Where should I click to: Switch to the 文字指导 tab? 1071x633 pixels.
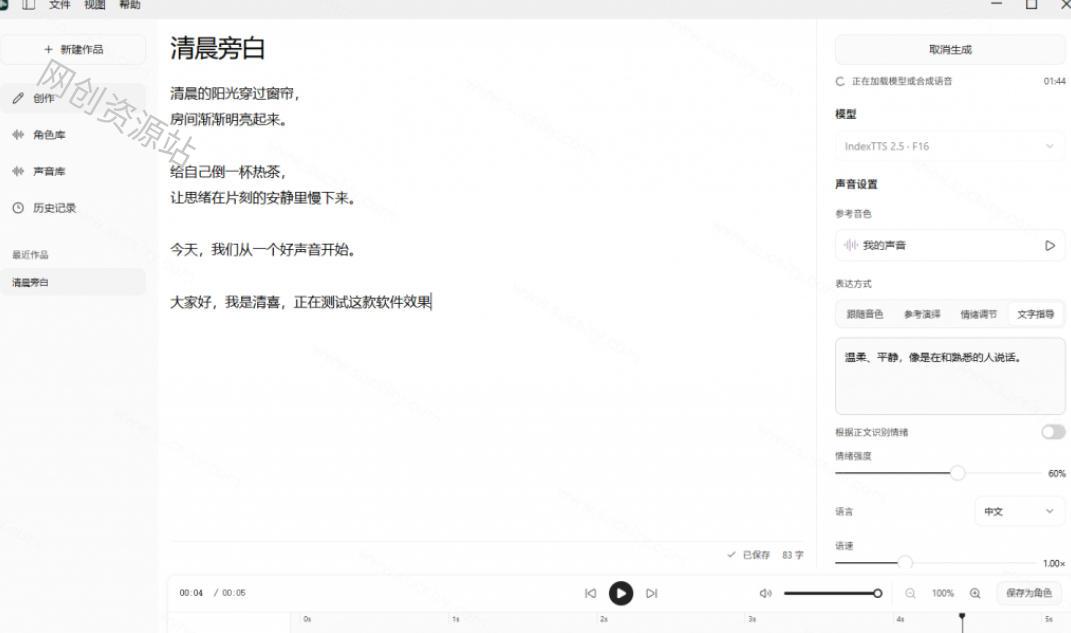click(1035, 314)
